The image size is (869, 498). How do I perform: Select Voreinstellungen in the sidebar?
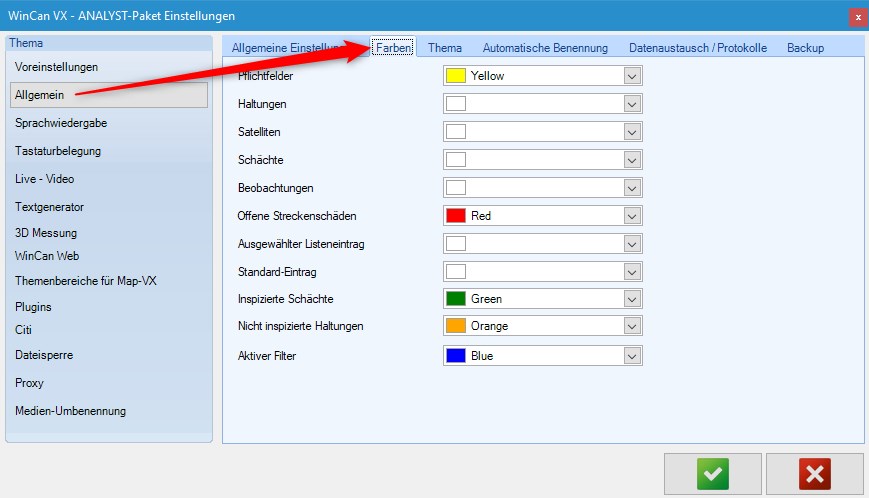57,67
